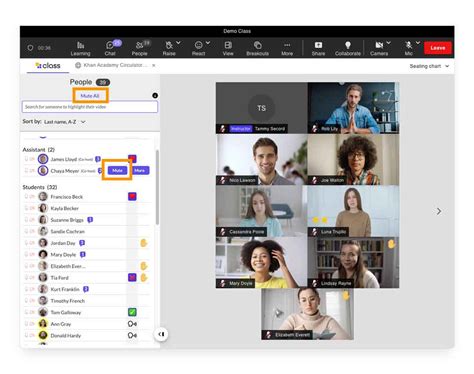
Task: Click the search someone input field
Action: [90, 107]
